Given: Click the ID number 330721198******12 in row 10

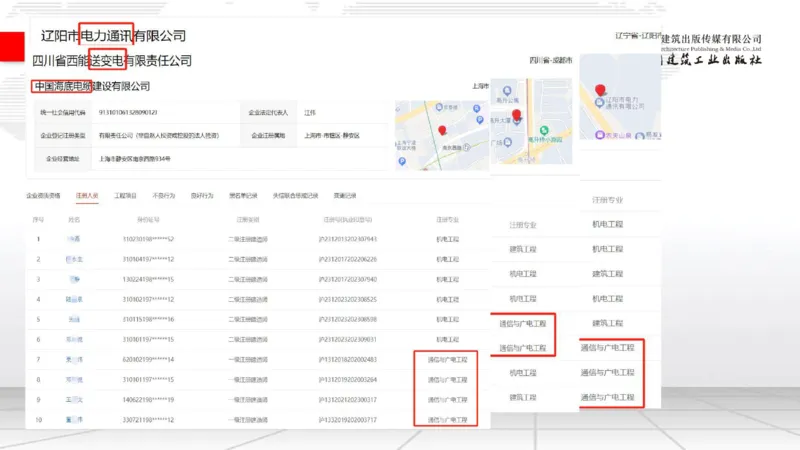Looking at the screenshot, I should coord(148,420).
